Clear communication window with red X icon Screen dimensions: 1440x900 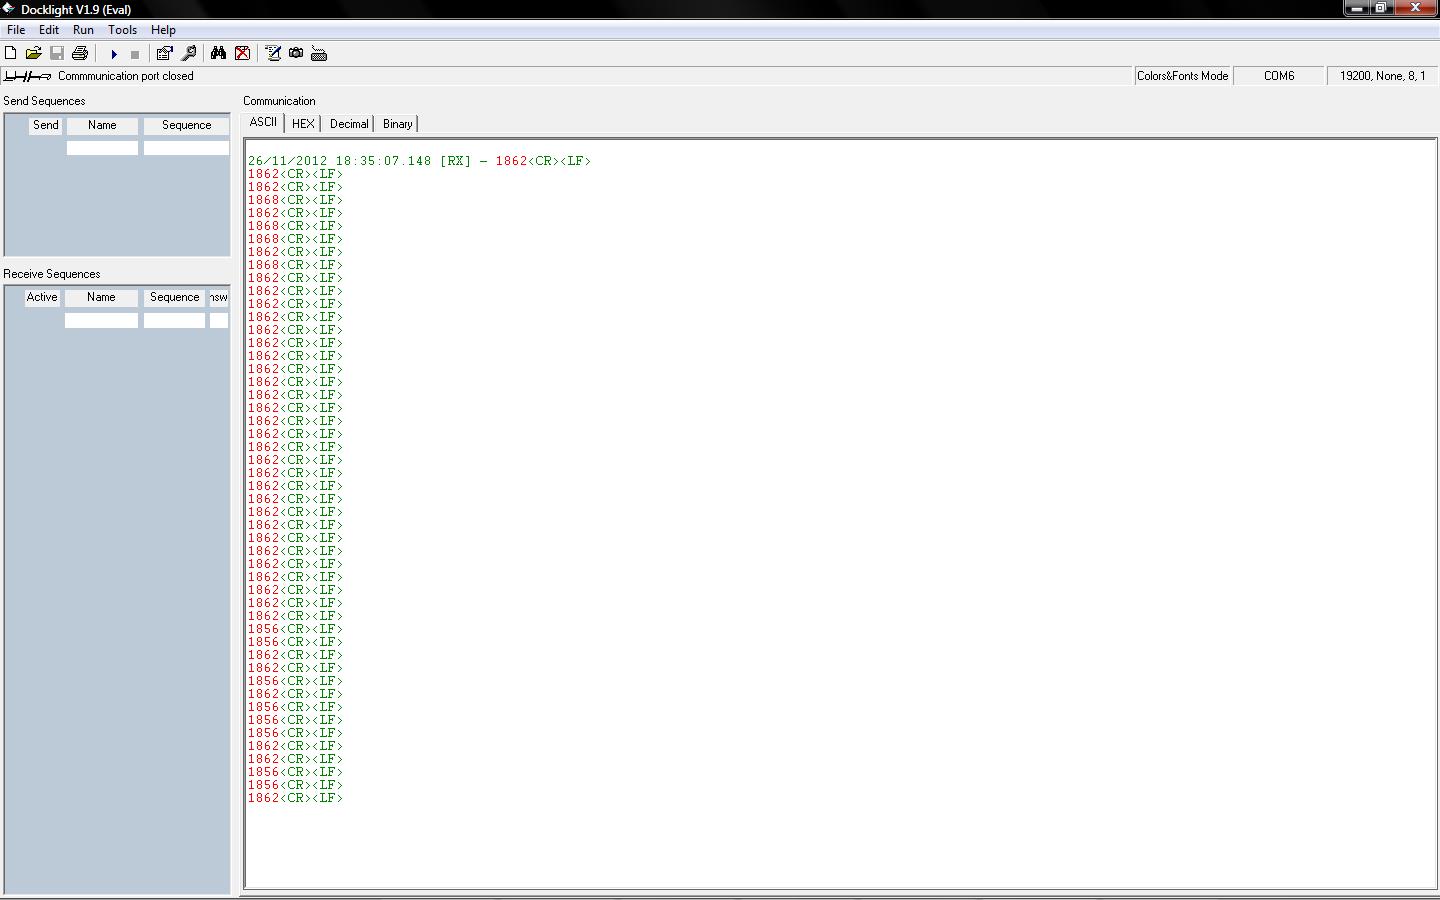(x=242, y=53)
